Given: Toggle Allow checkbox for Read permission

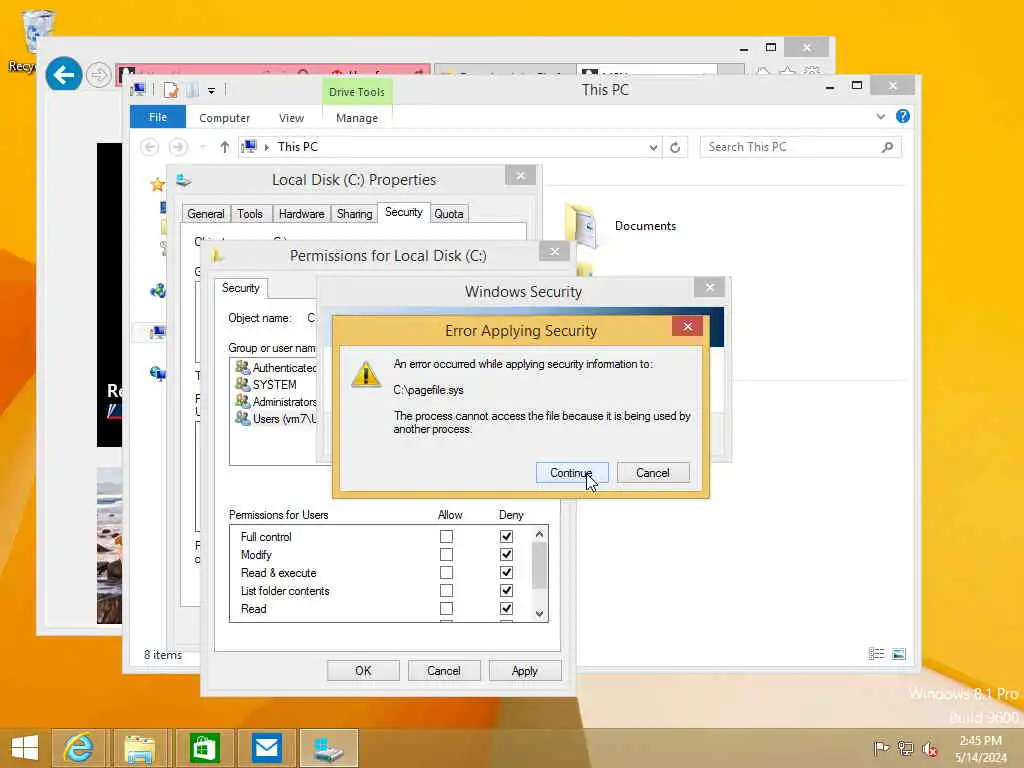Looking at the screenshot, I should (446, 609).
